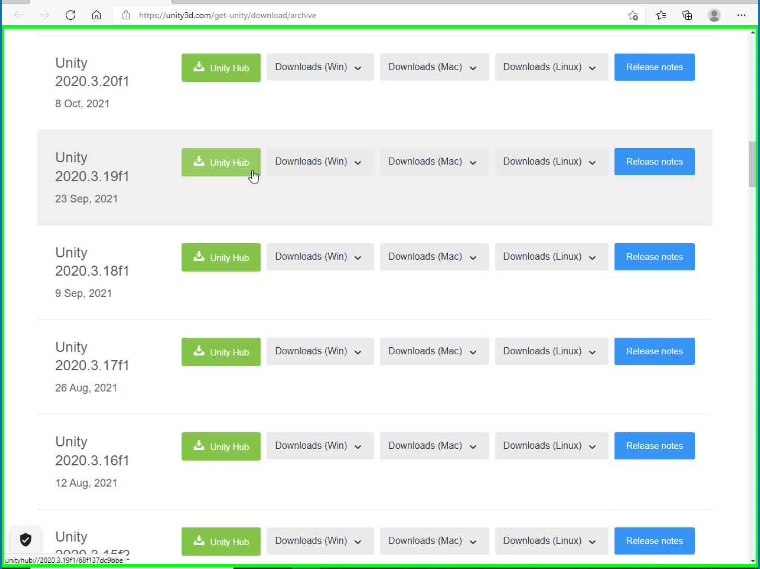Add this page to favorites star icon

click(633, 16)
